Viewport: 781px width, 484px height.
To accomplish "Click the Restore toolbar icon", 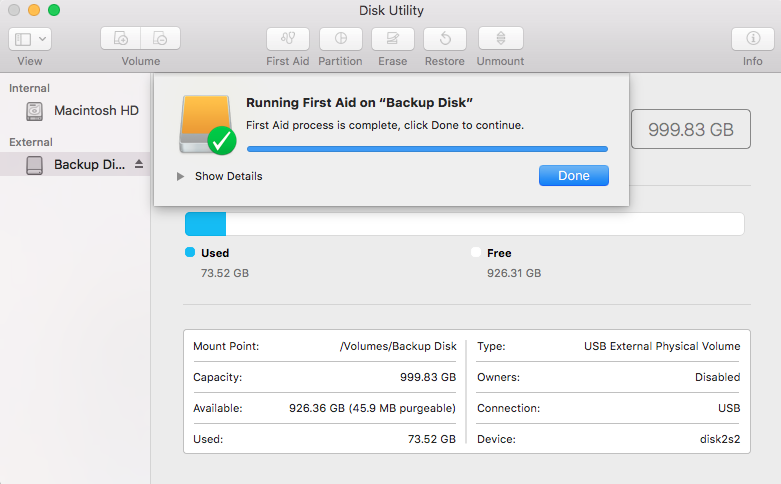I will pos(445,38).
